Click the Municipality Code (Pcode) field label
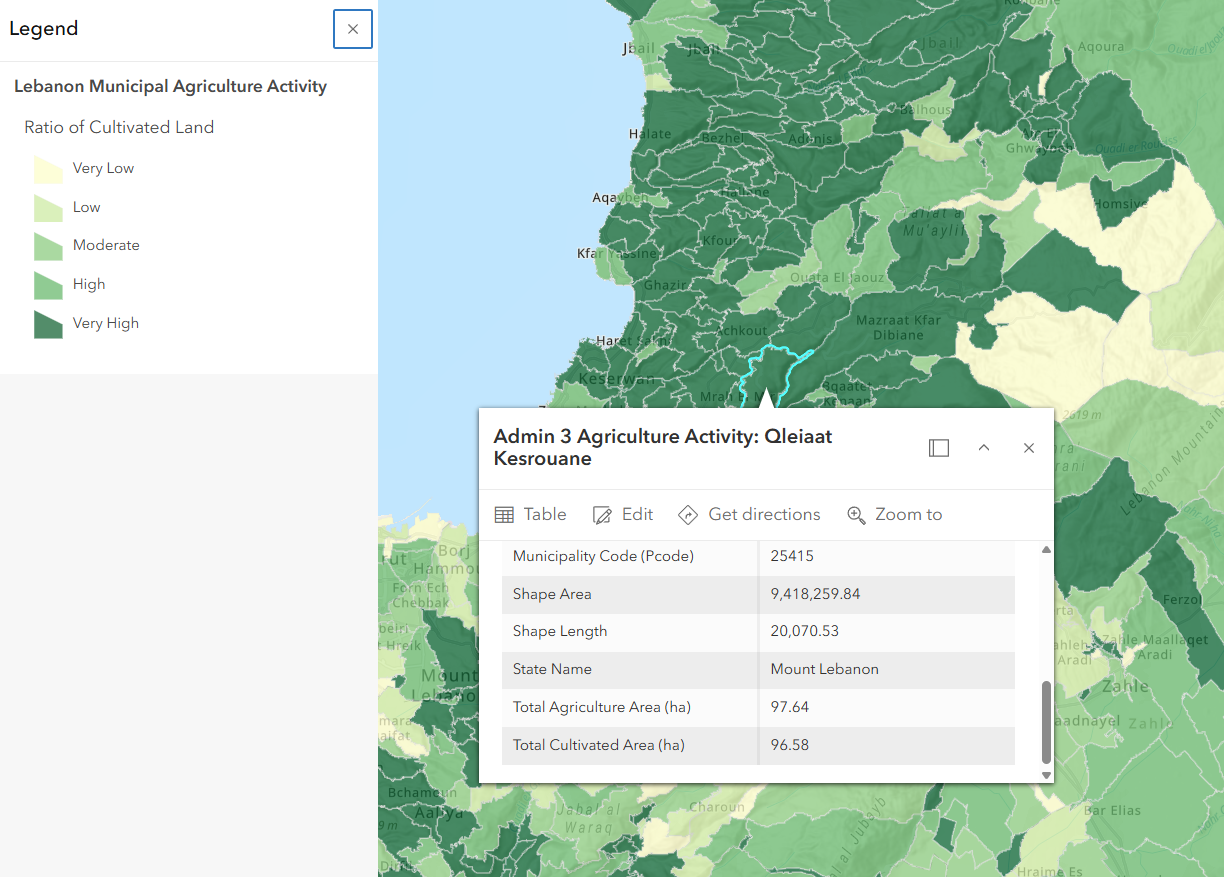 (x=603, y=556)
